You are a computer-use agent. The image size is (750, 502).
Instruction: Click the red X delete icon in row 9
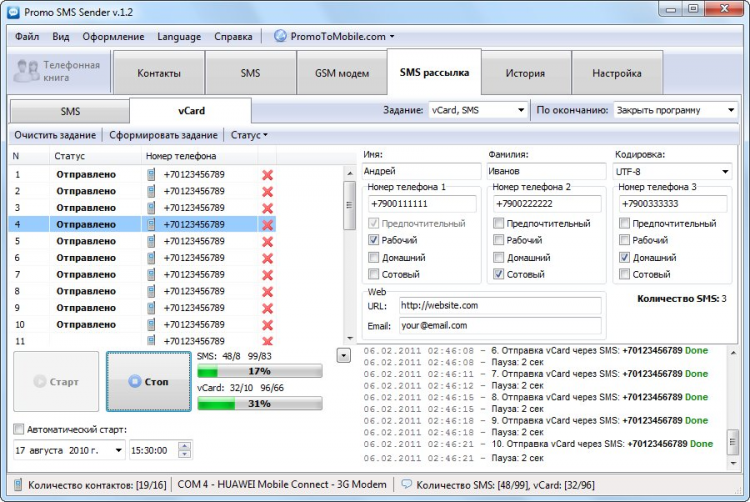[x=267, y=309]
